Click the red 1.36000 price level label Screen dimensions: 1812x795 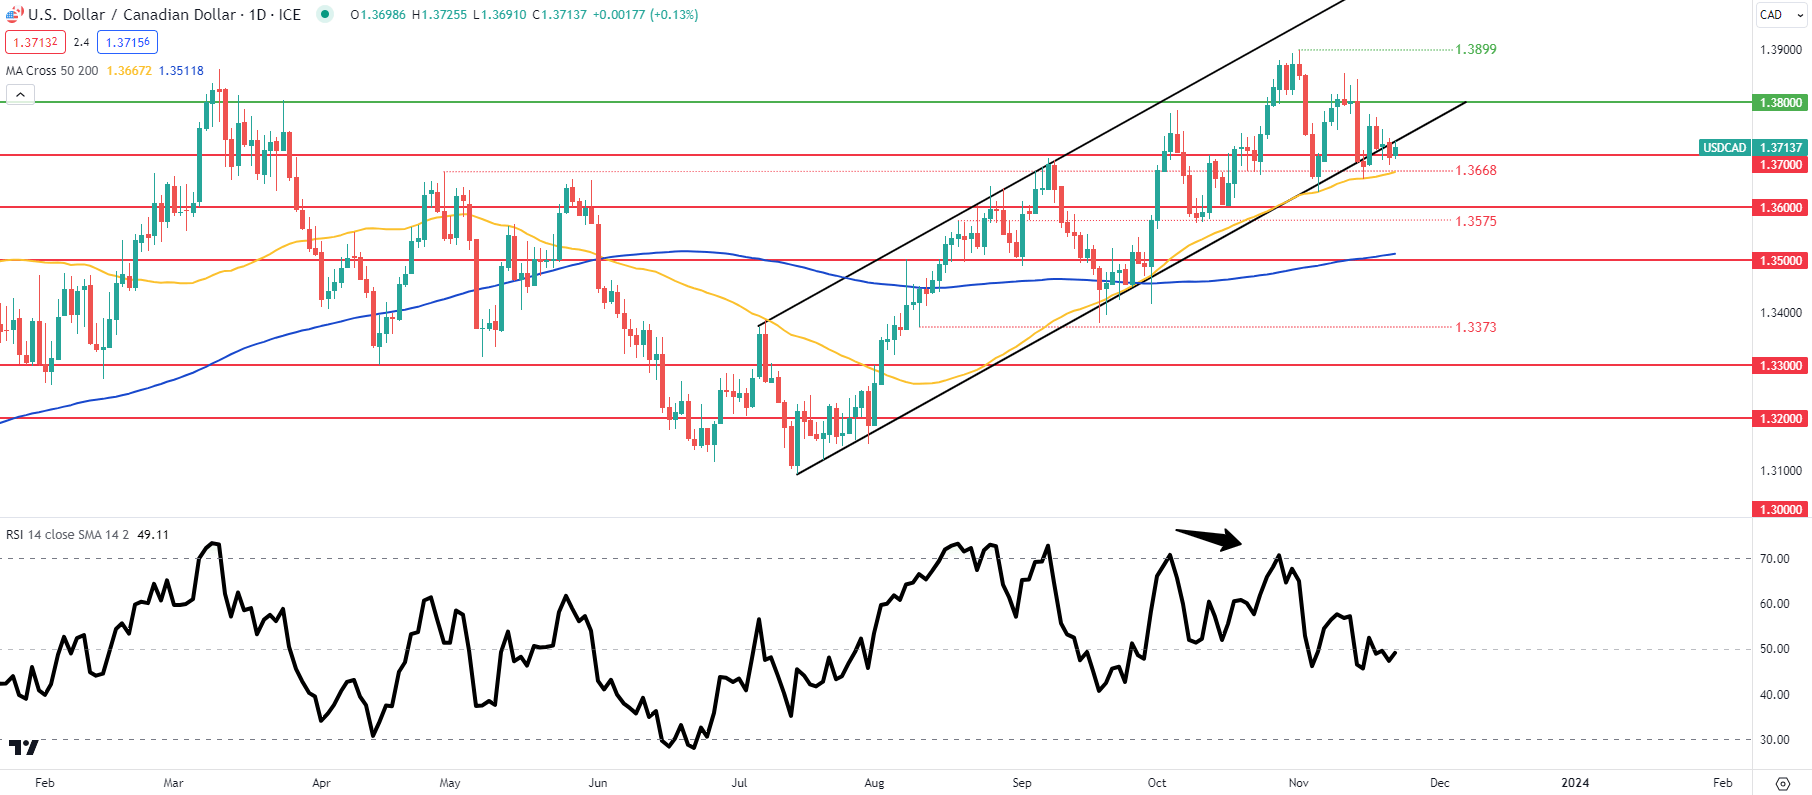1780,208
